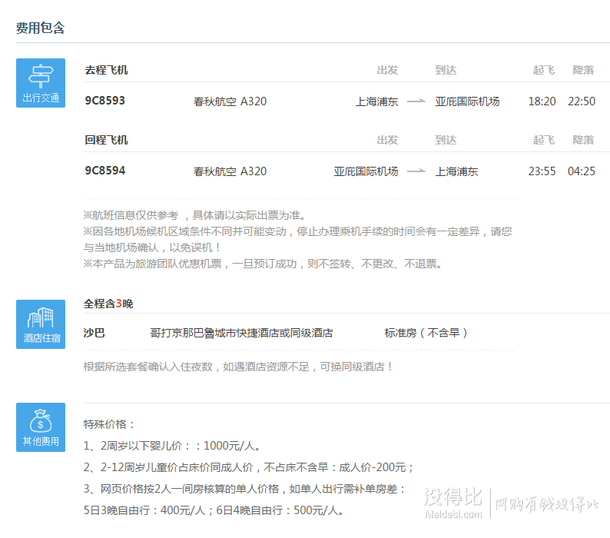The width and height of the screenshot is (610, 538).
Task: Select the 回程飞机 heading
Action: (106, 140)
